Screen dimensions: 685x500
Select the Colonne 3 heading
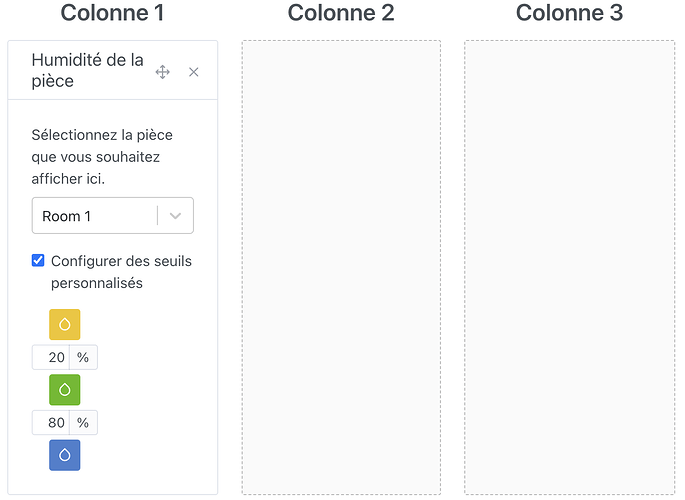[569, 13]
